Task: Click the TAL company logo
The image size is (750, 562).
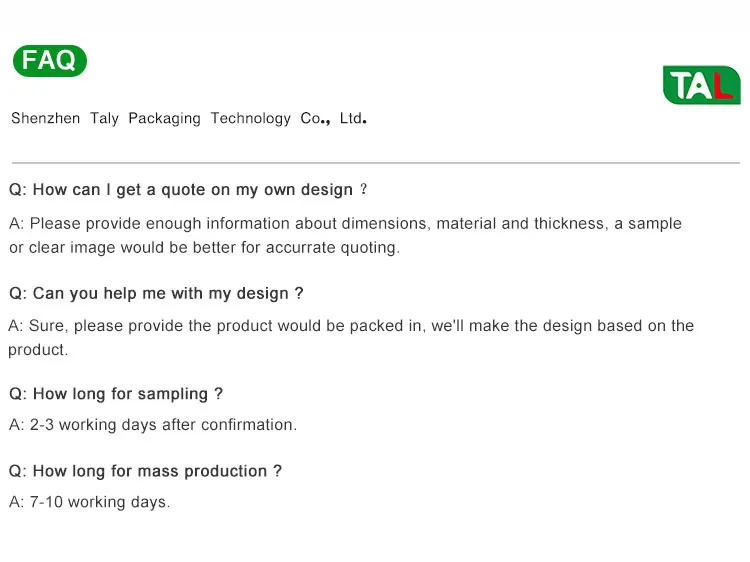Action: tap(701, 85)
